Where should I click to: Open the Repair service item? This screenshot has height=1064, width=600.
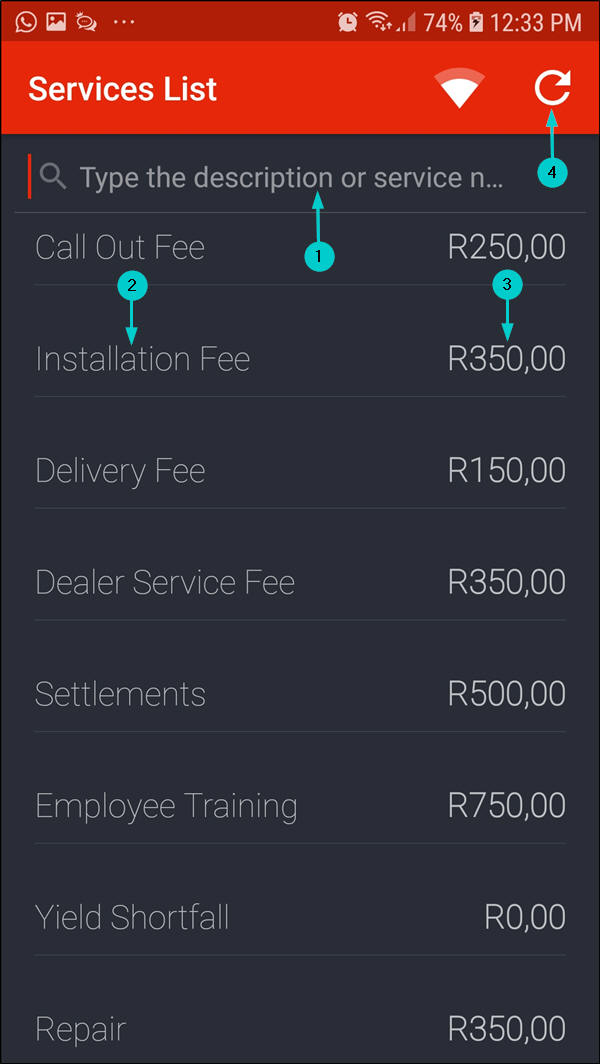[81, 1029]
